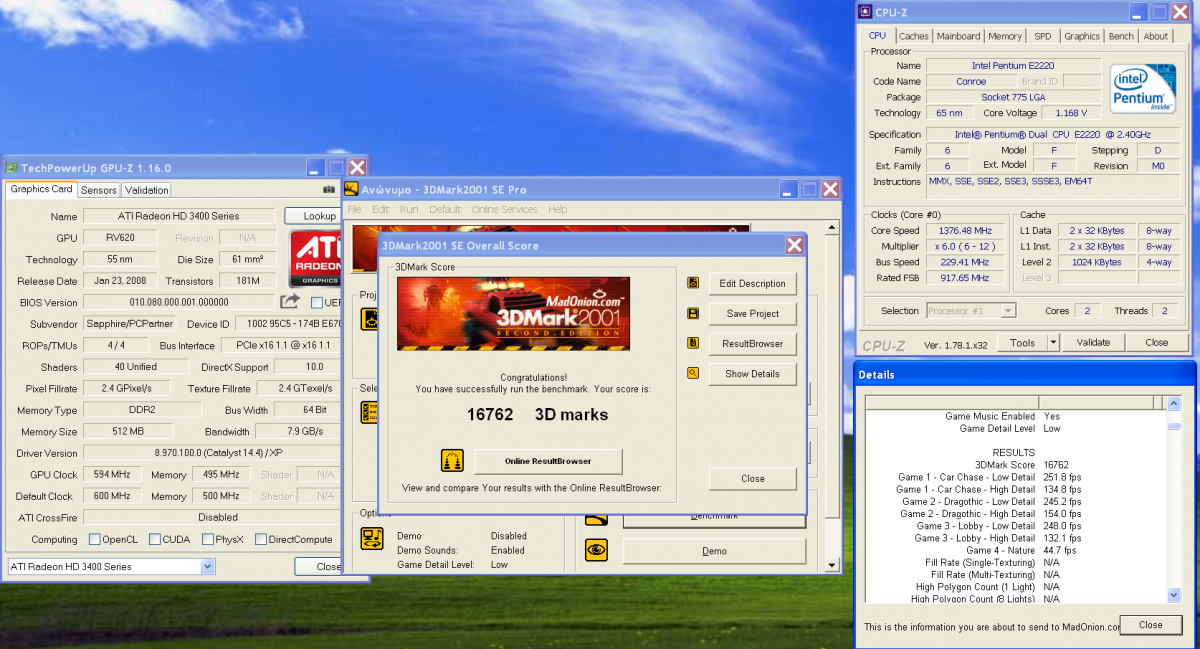This screenshot has height=649, width=1200.
Task: Click the Edit Description button
Action: pyautogui.click(x=752, y=283)
